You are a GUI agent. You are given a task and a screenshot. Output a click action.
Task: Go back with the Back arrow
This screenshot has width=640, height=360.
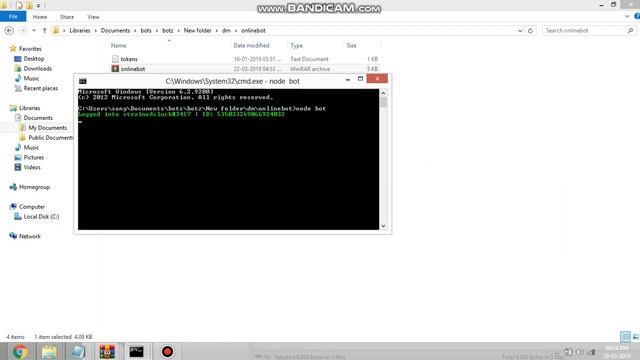tap(9, 31)
